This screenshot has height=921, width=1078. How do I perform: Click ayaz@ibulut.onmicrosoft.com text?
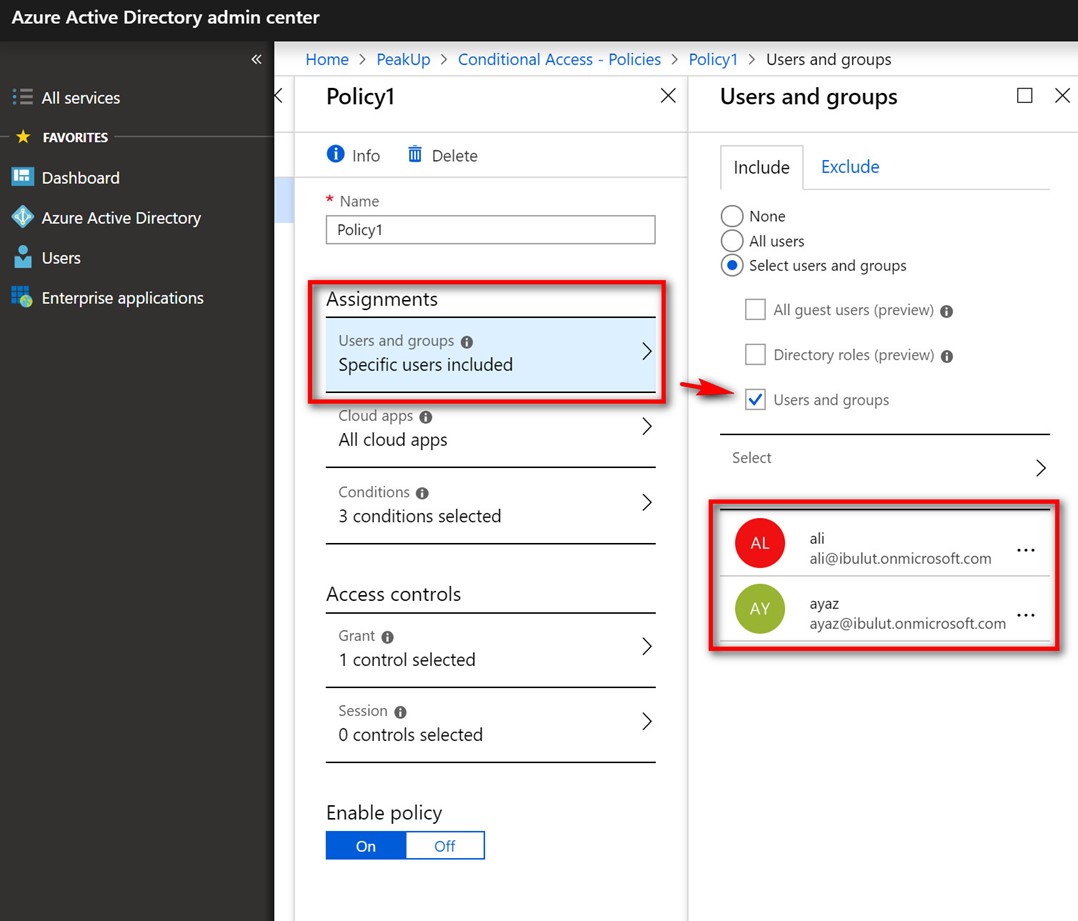[x=908, y=623]
